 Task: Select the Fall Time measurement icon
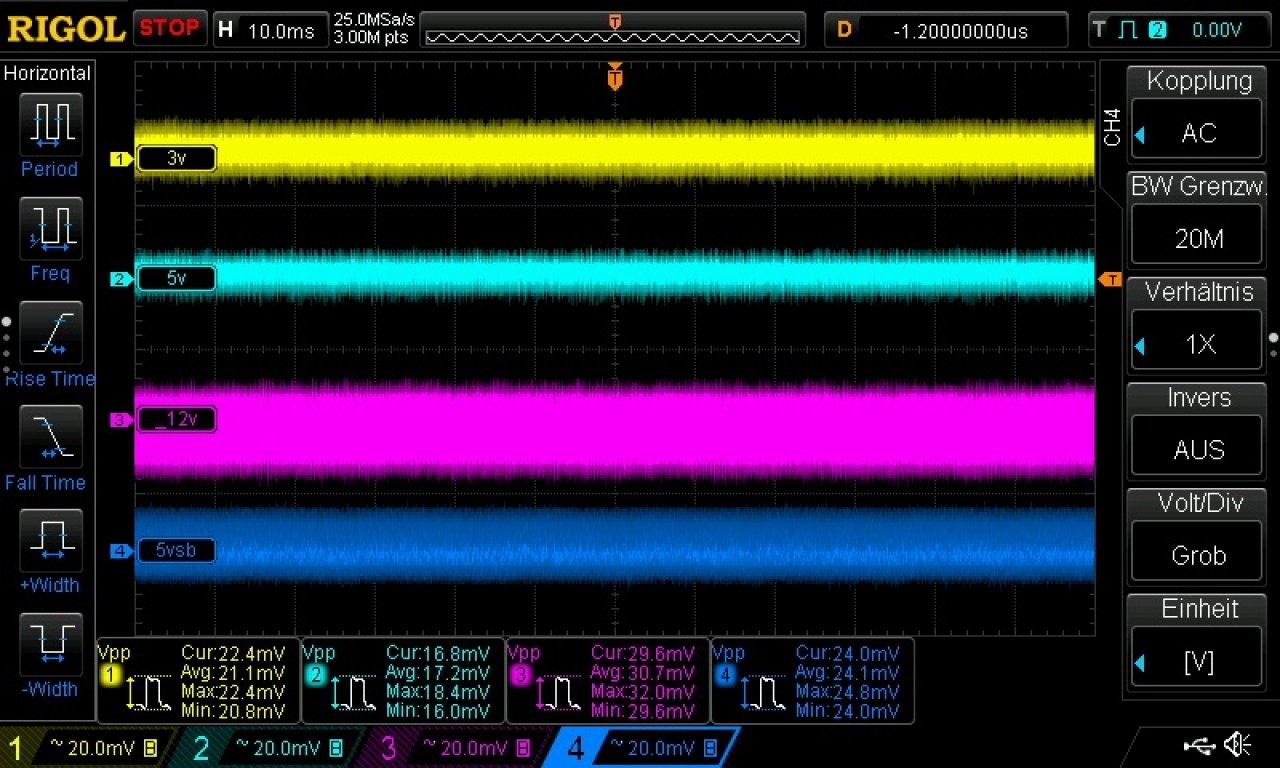click(50, 437)
